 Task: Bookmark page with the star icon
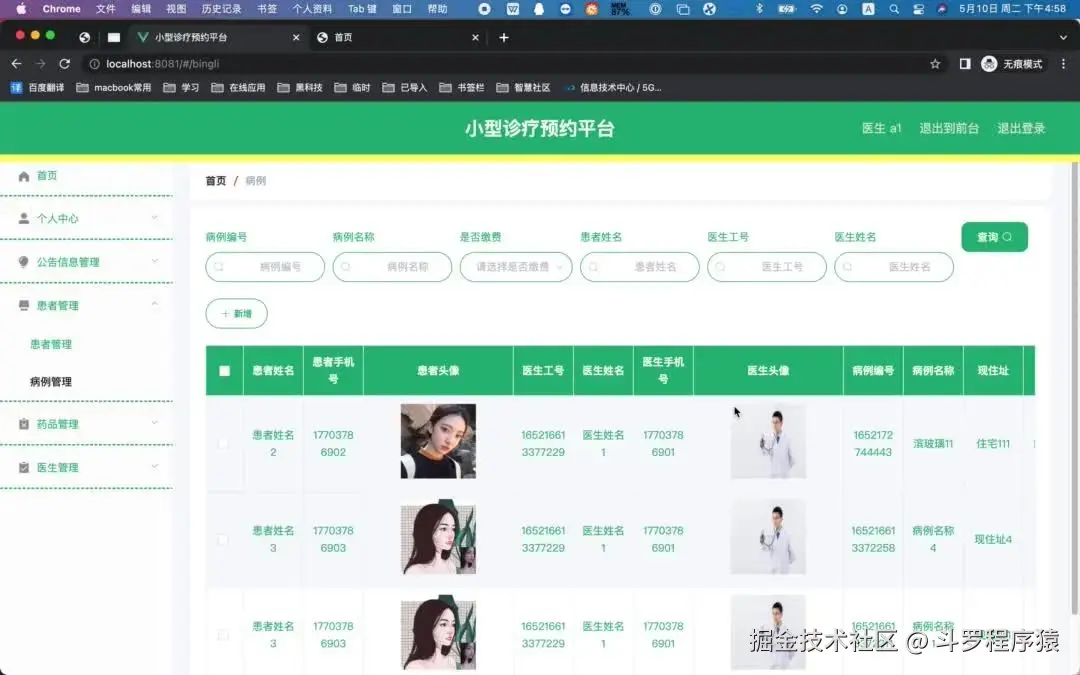935,63
